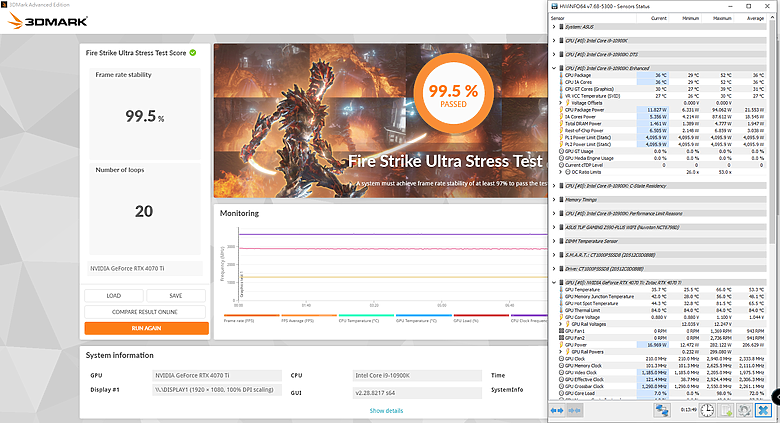Click the 3DMark logo
This screenshot has width=780, height=423.
point(48,21)
